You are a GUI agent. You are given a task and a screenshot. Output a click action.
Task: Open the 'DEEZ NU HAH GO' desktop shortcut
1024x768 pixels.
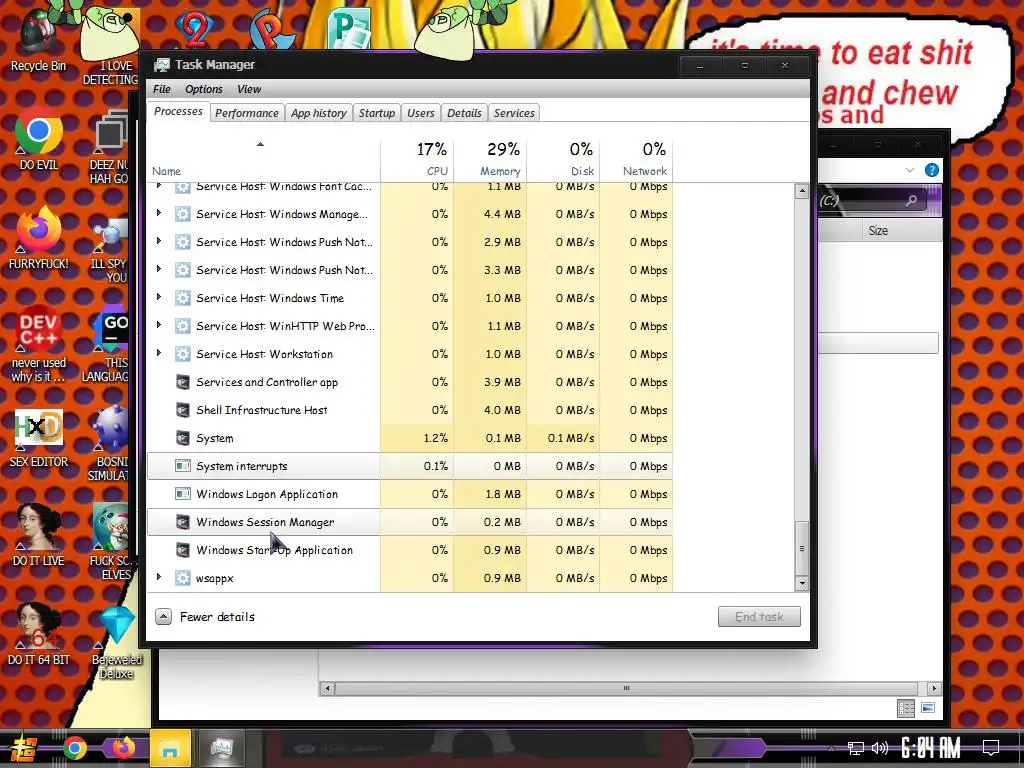(110, 147)
